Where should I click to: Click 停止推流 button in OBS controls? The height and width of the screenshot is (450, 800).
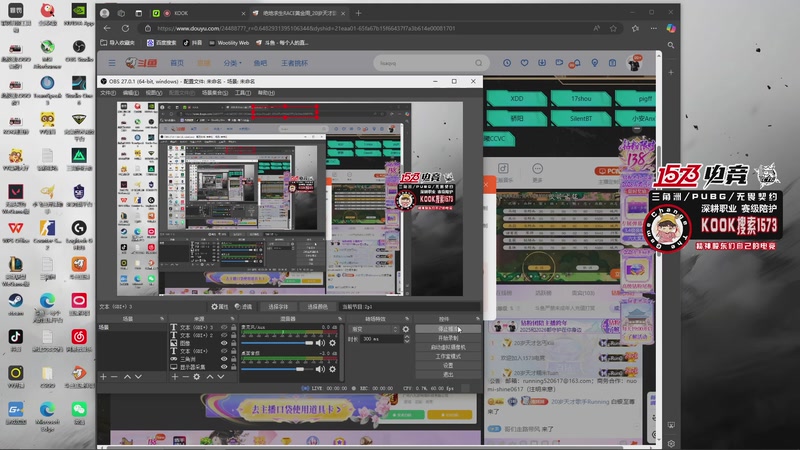(448, 329)
